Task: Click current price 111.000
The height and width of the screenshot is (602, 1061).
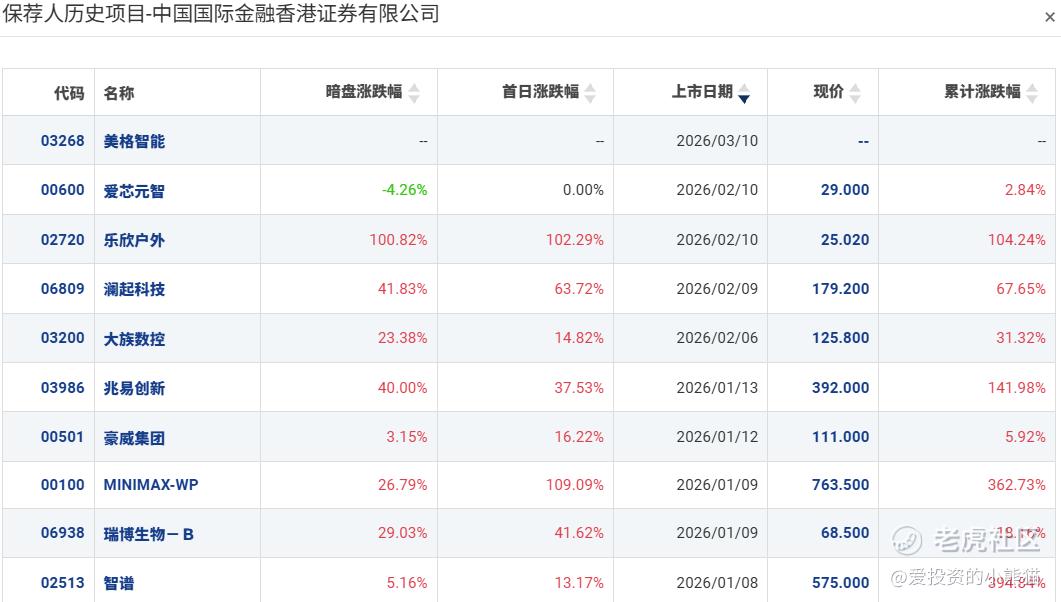Action: [841, 437]
